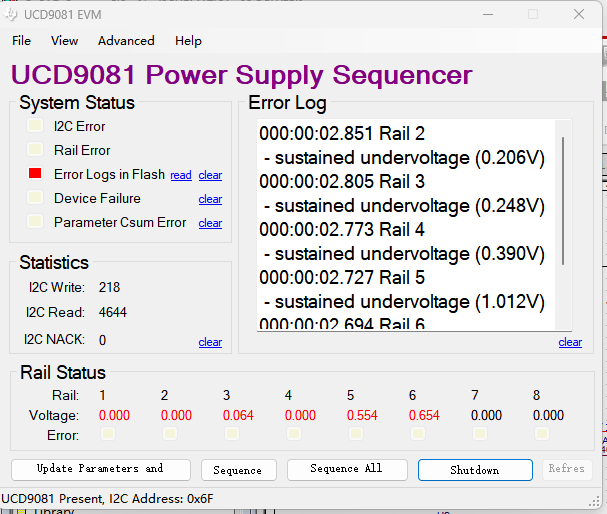
Task: Click the Rail Error status indicator
Action: (x=35, y=149)
